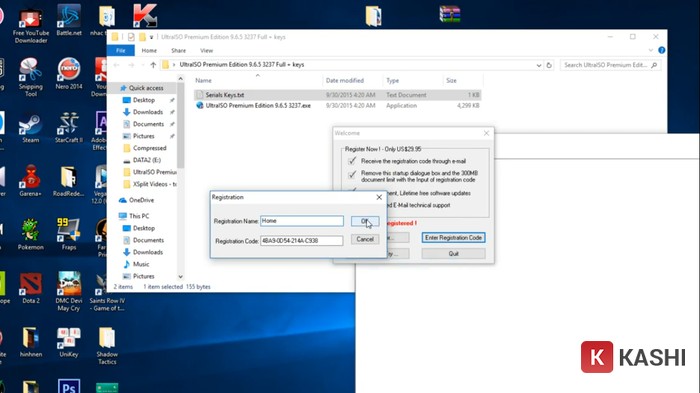The width and height of the screenshot is (700, 393).
Task: Click Cancel in Registration dialog
Action: click(365, 239)
